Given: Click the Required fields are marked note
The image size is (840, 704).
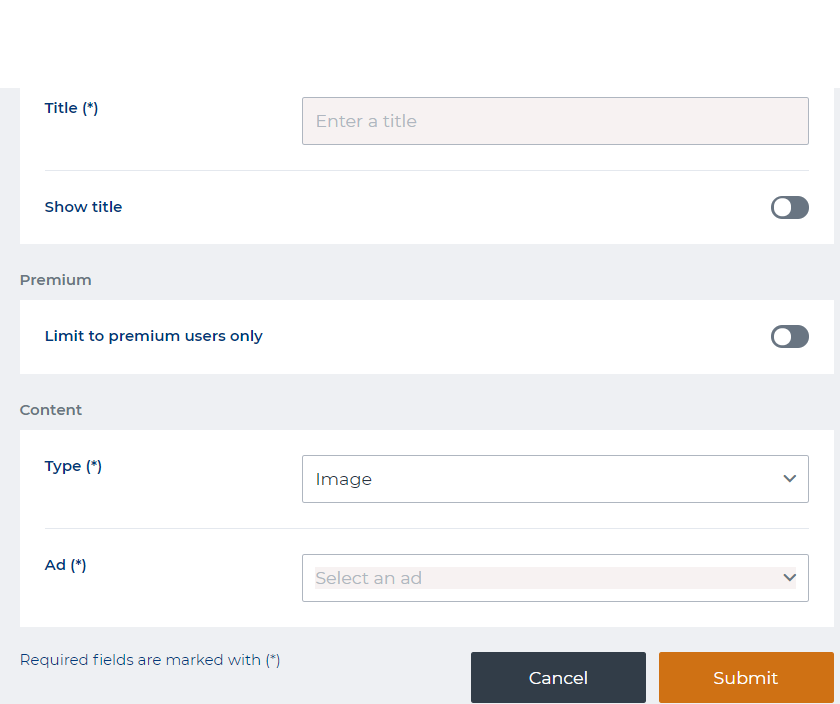Looking at the screenshot, I should 150,660.
